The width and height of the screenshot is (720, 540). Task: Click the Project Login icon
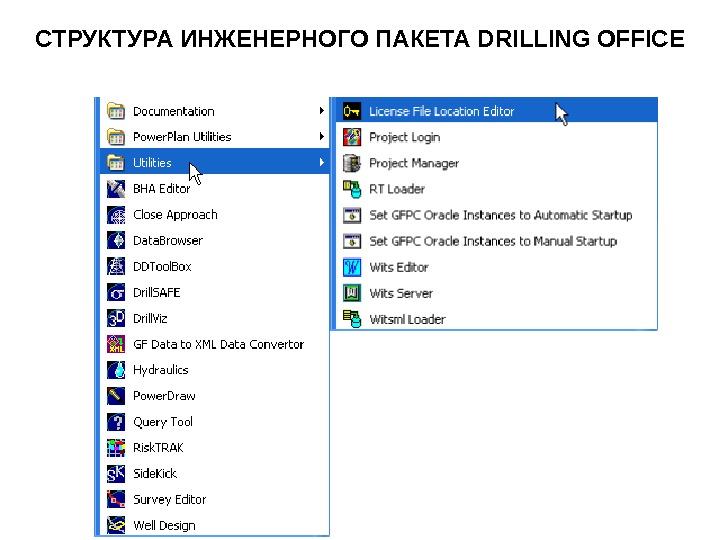coord(352,137)
